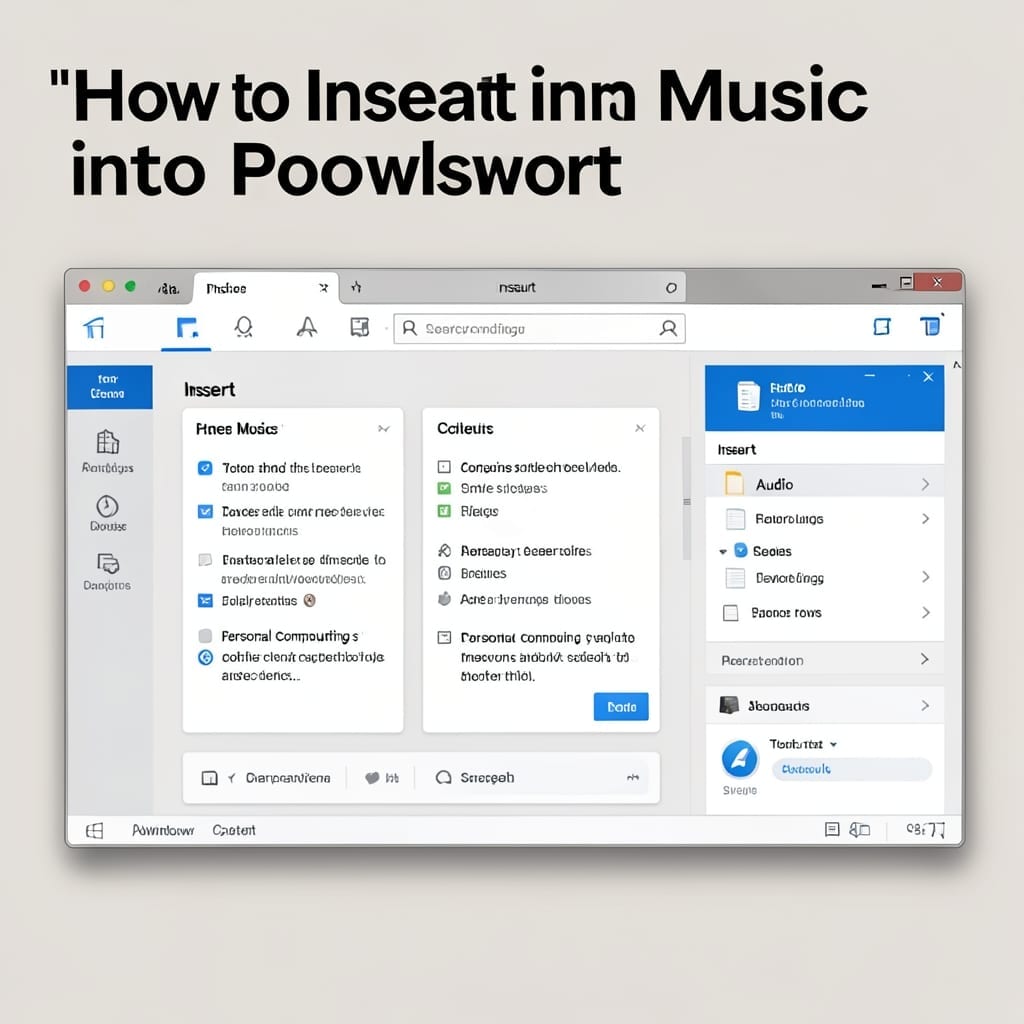Image resolution: width=1024 pixels, height=1024 pixels.
Task: Select the blue slide layout toolbar icon
Action: [187, 327]
